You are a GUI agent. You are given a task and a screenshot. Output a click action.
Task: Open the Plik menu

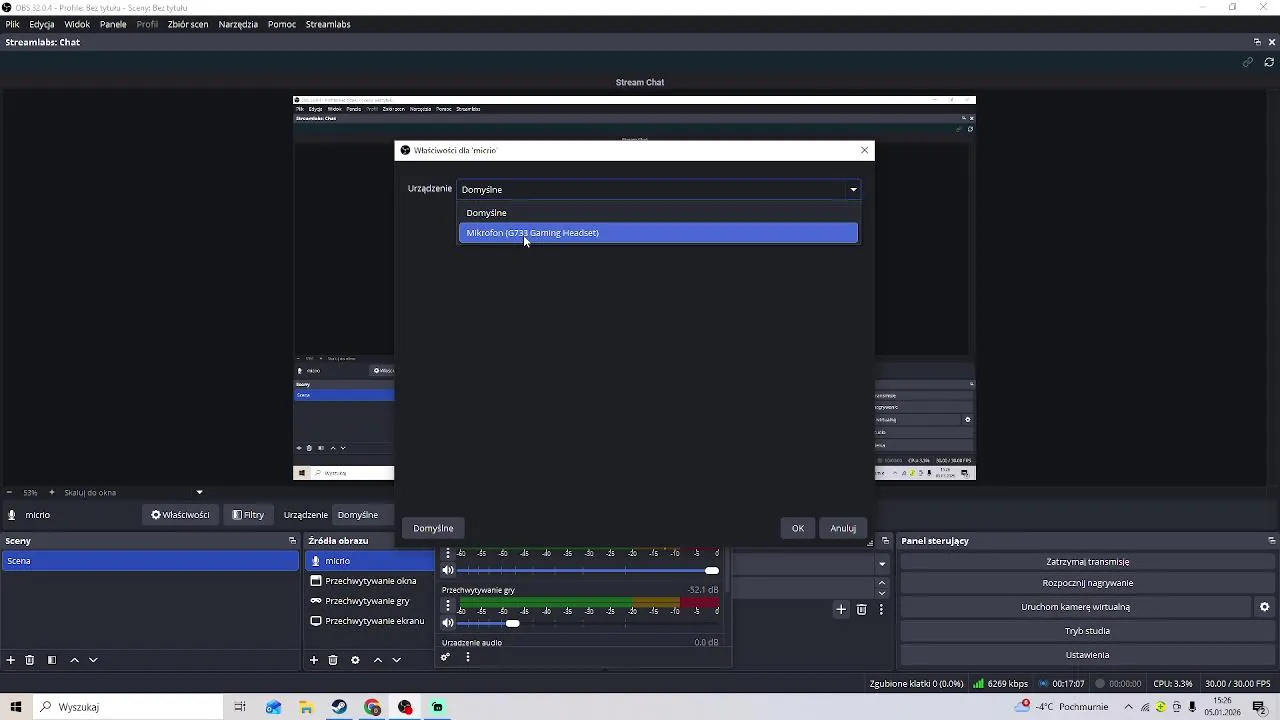[12, 24]
